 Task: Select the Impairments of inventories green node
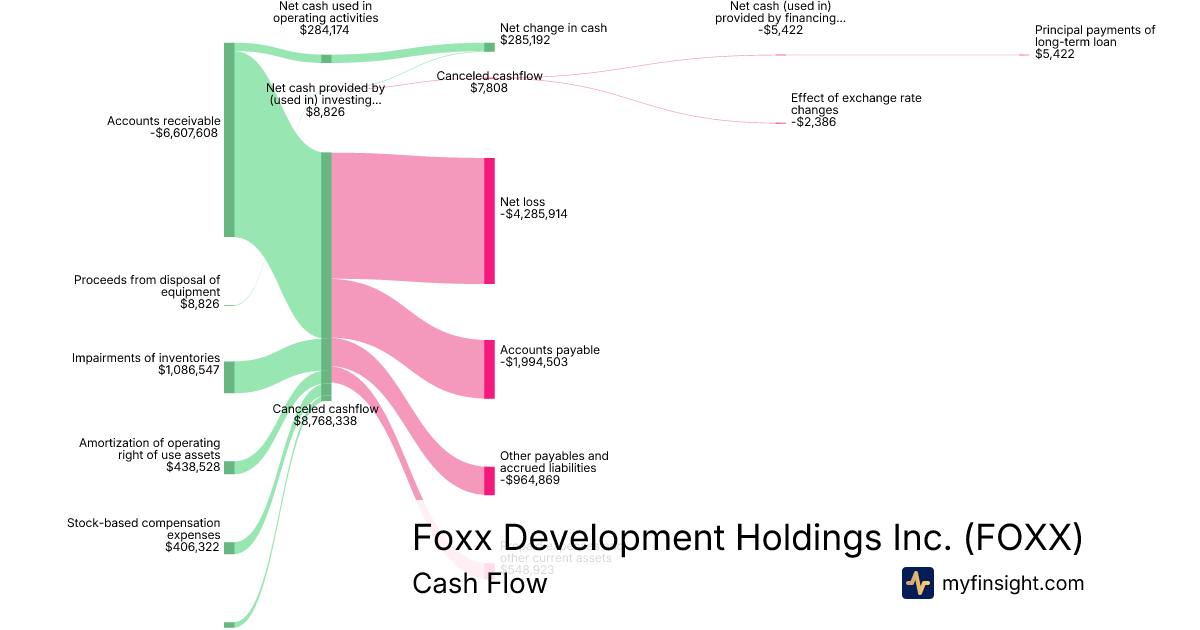point(229,377)
